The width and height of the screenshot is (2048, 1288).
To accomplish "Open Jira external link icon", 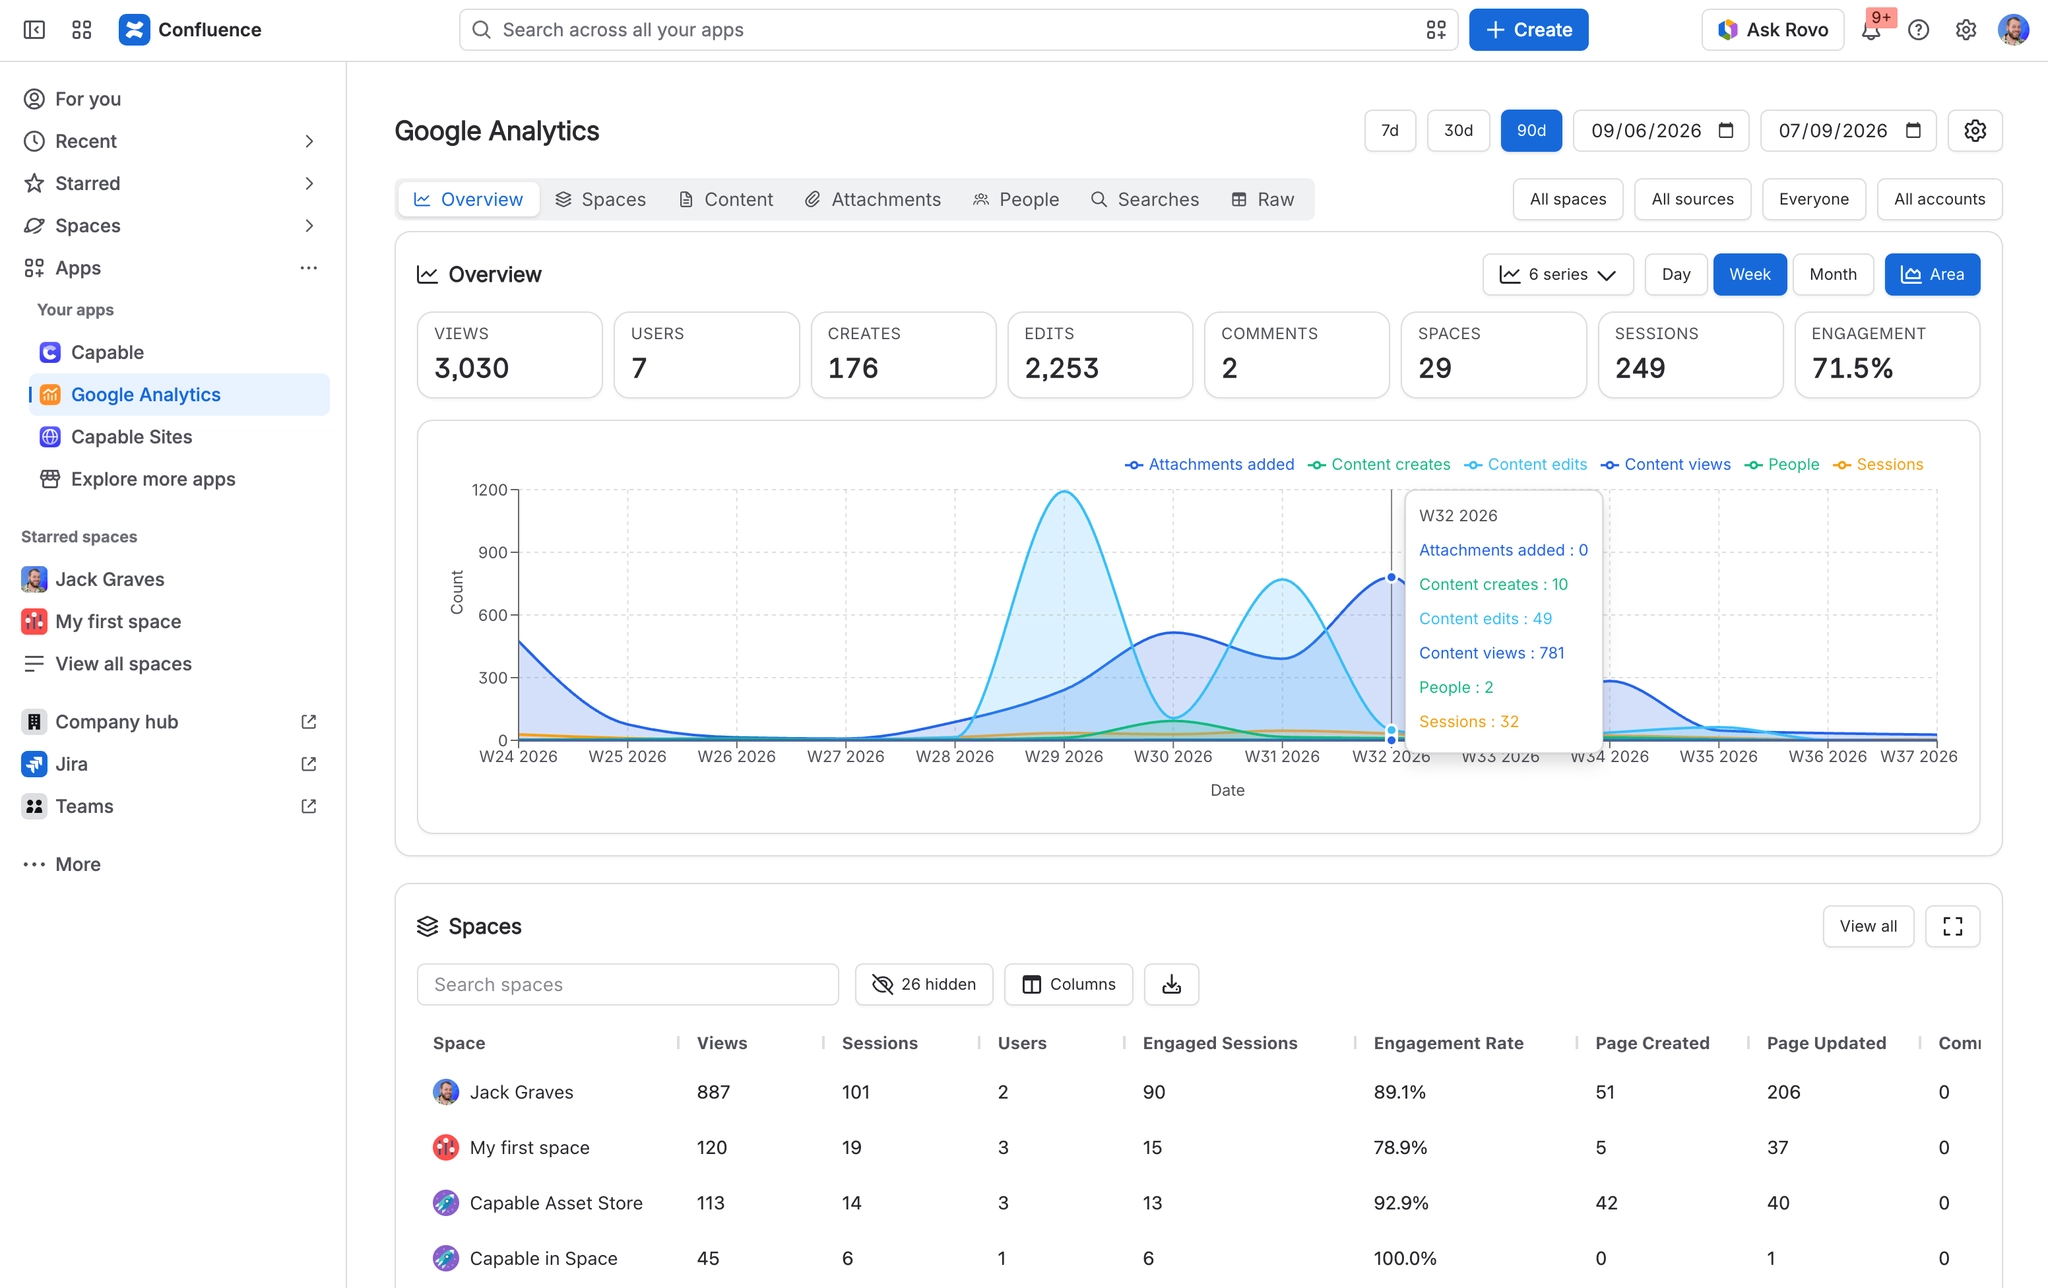I will point(309,764).
